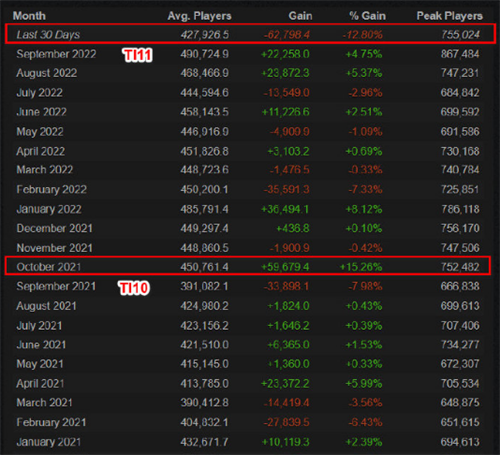The width and height of the screenshot is (500, 455).
Task: Sort by Avg. Players column header
Action: coord(199,16)
